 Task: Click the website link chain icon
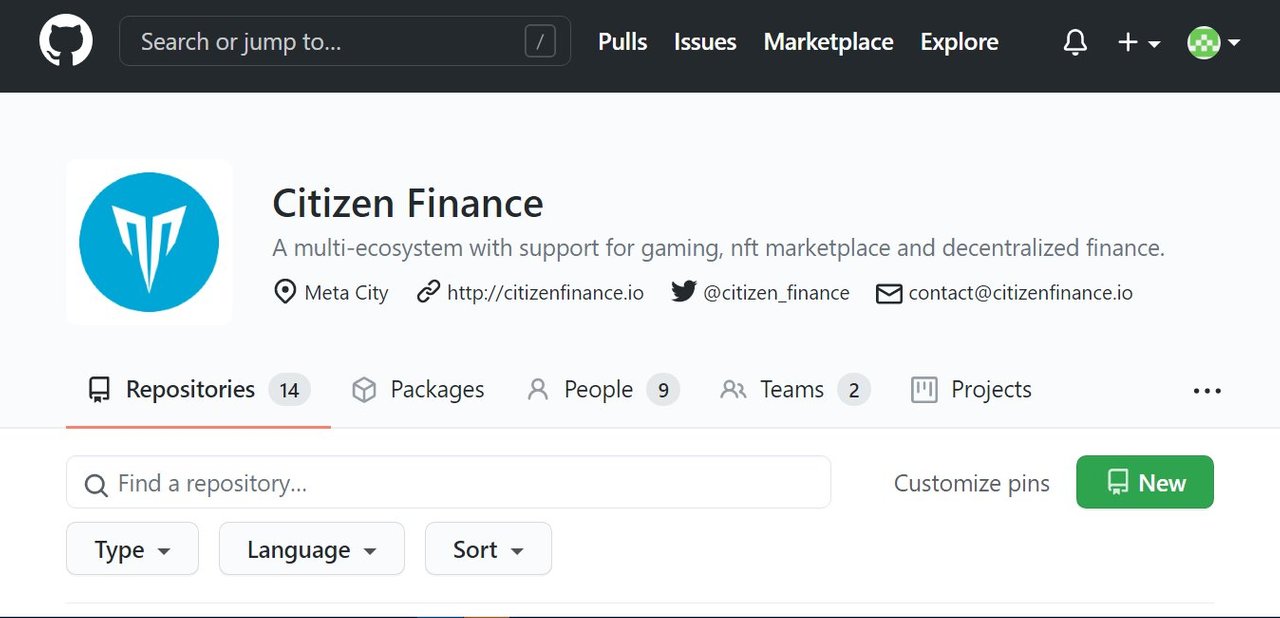click(428, 292)
